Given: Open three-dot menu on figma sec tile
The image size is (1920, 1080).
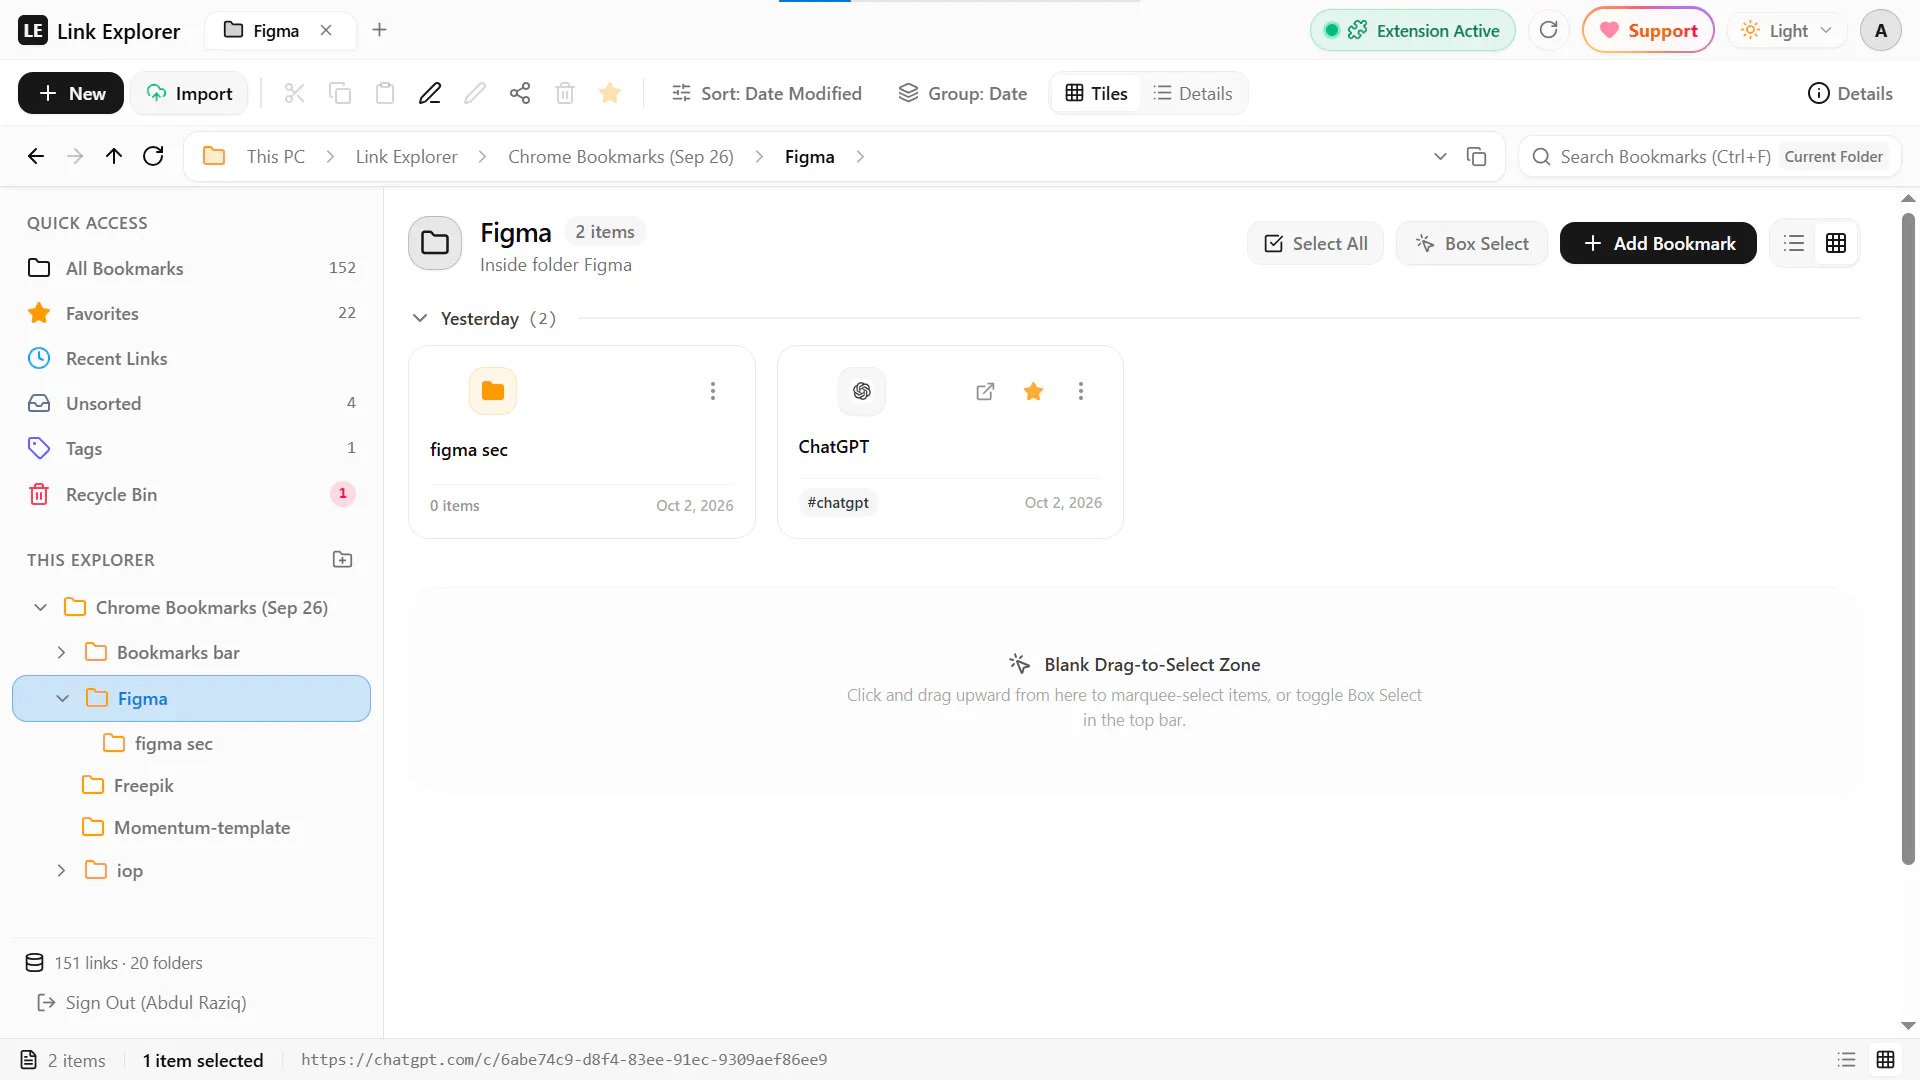Looking at the screenshot, I should (x=713, y=391).
